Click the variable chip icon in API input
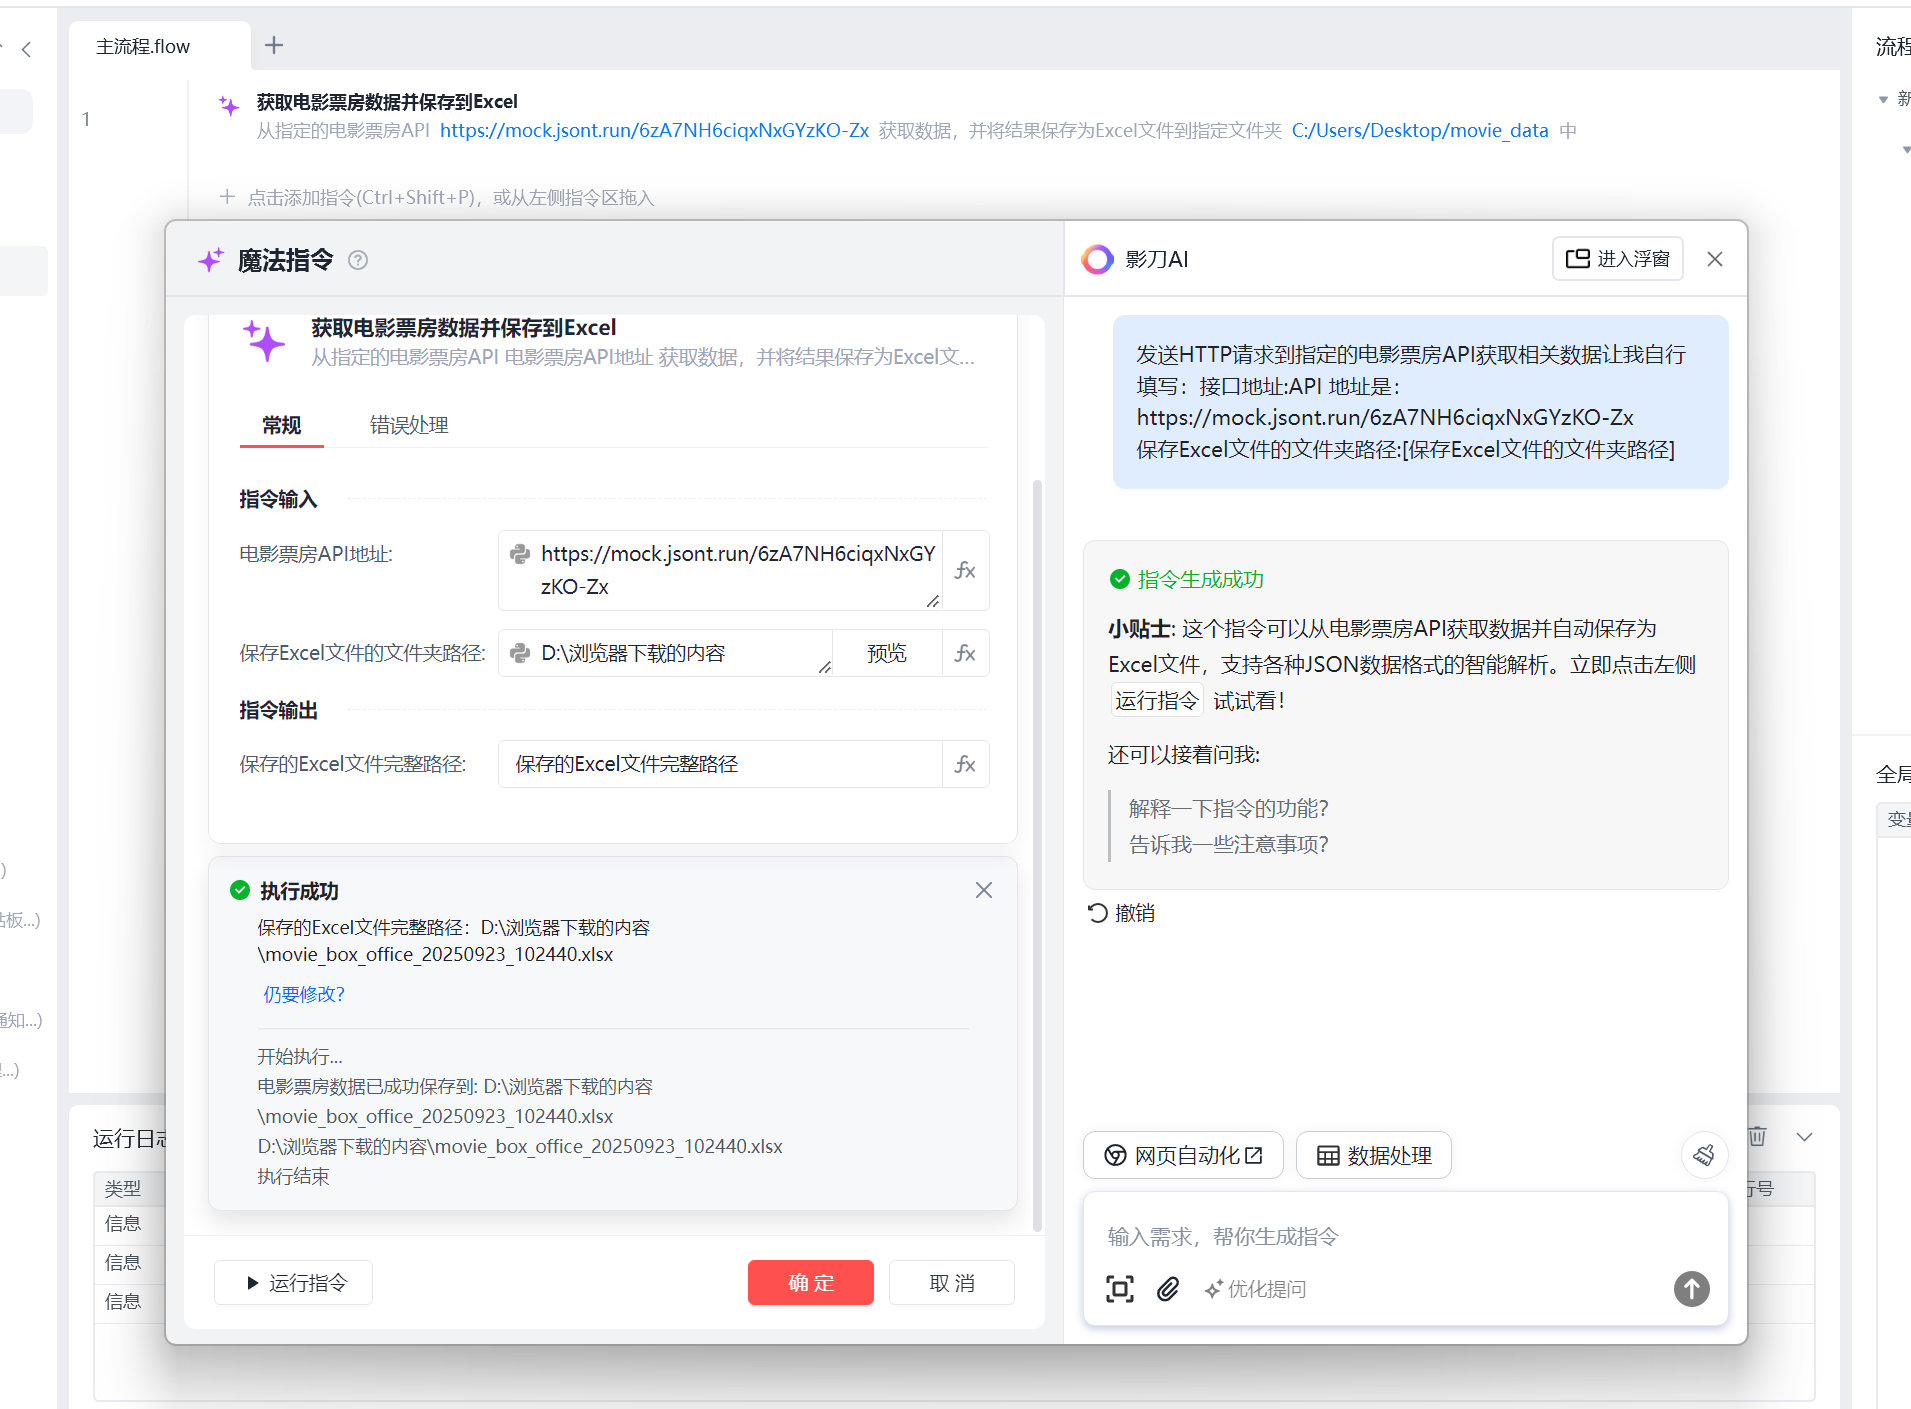The image size is (1911, 1409). tap(519, 553)
